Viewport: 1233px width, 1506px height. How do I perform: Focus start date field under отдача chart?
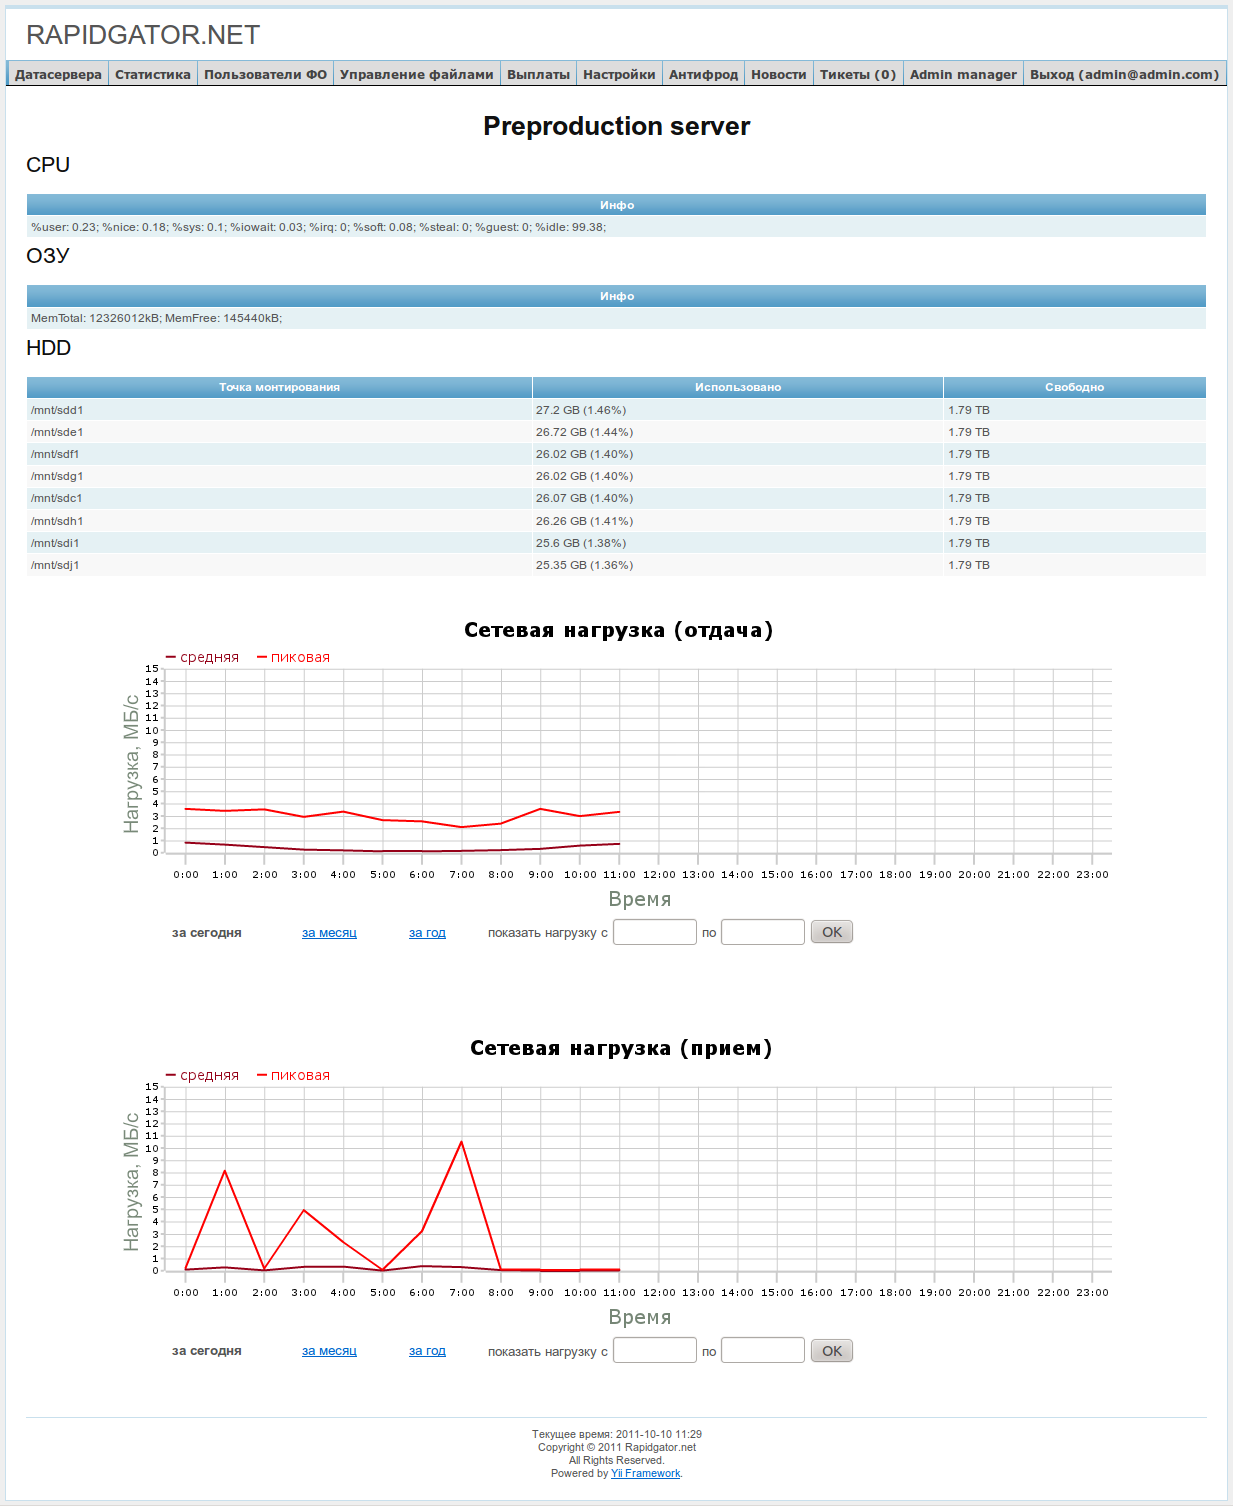coord(655,932)
